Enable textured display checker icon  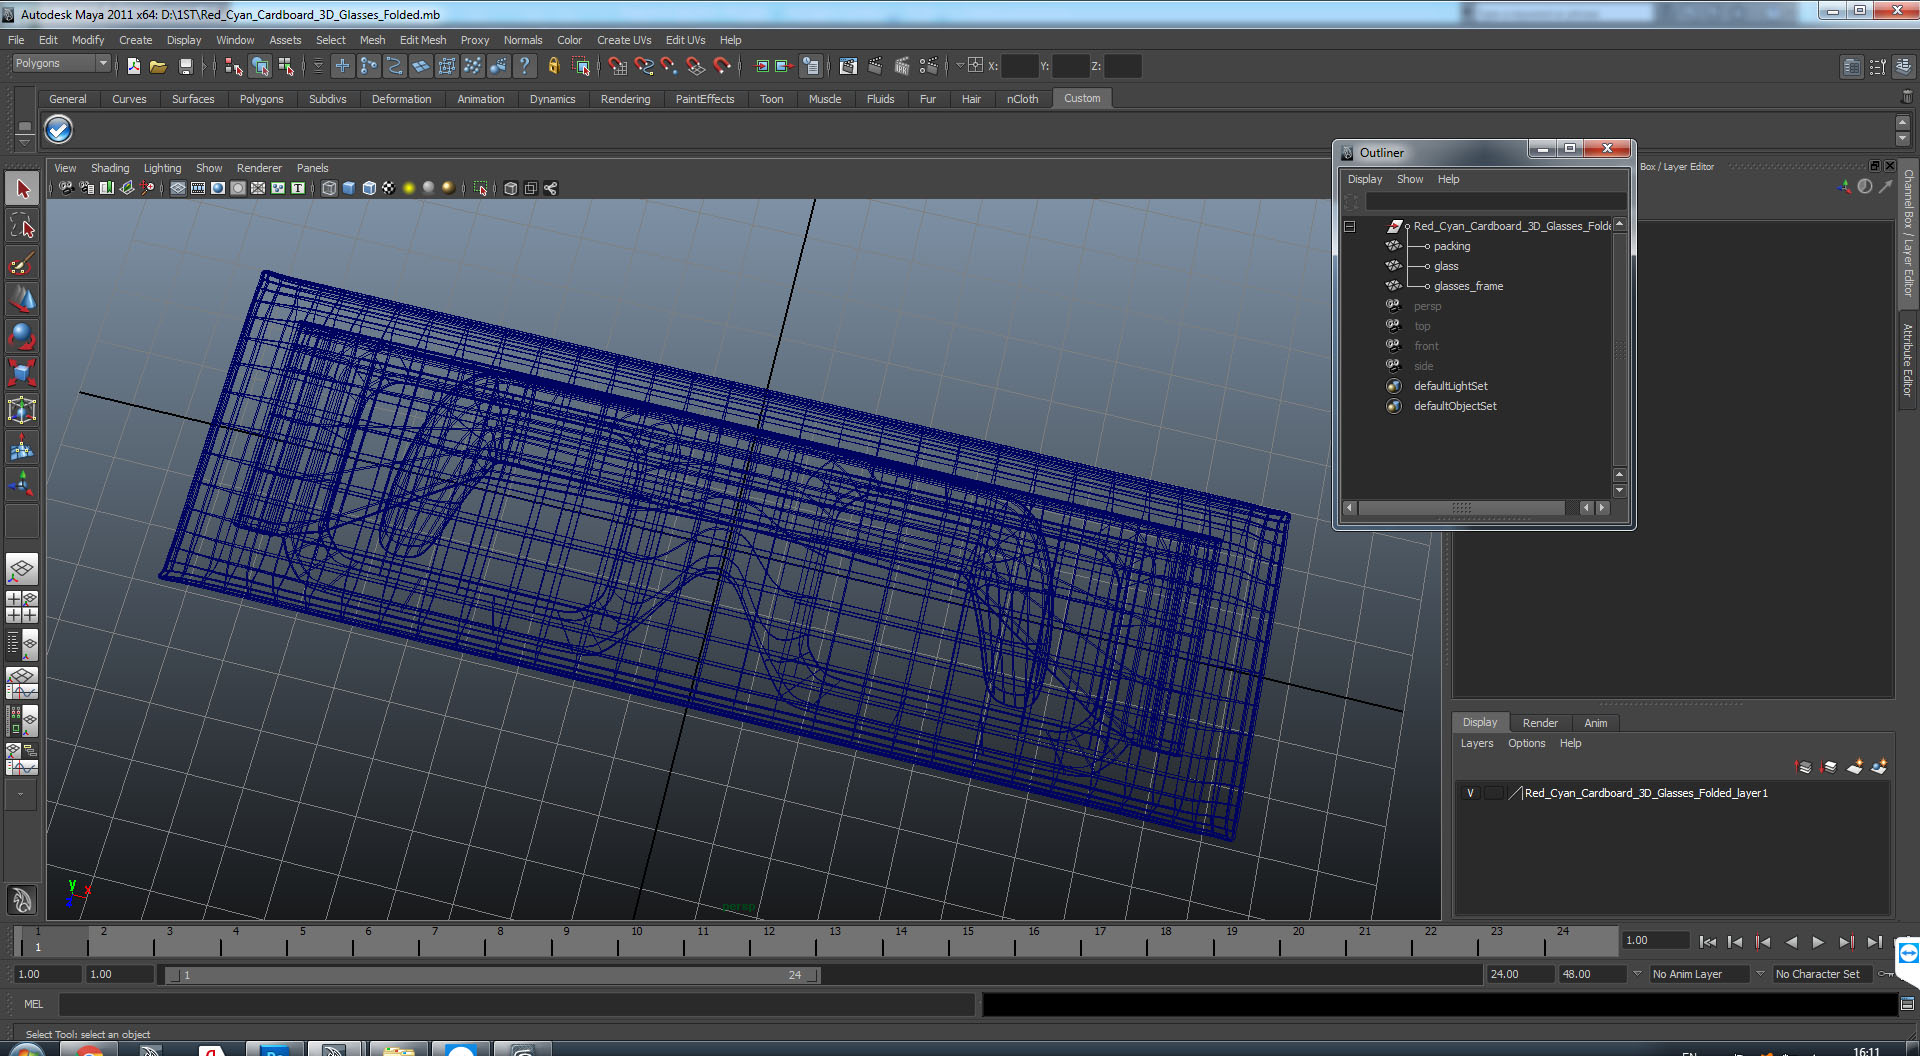point(389,188)
